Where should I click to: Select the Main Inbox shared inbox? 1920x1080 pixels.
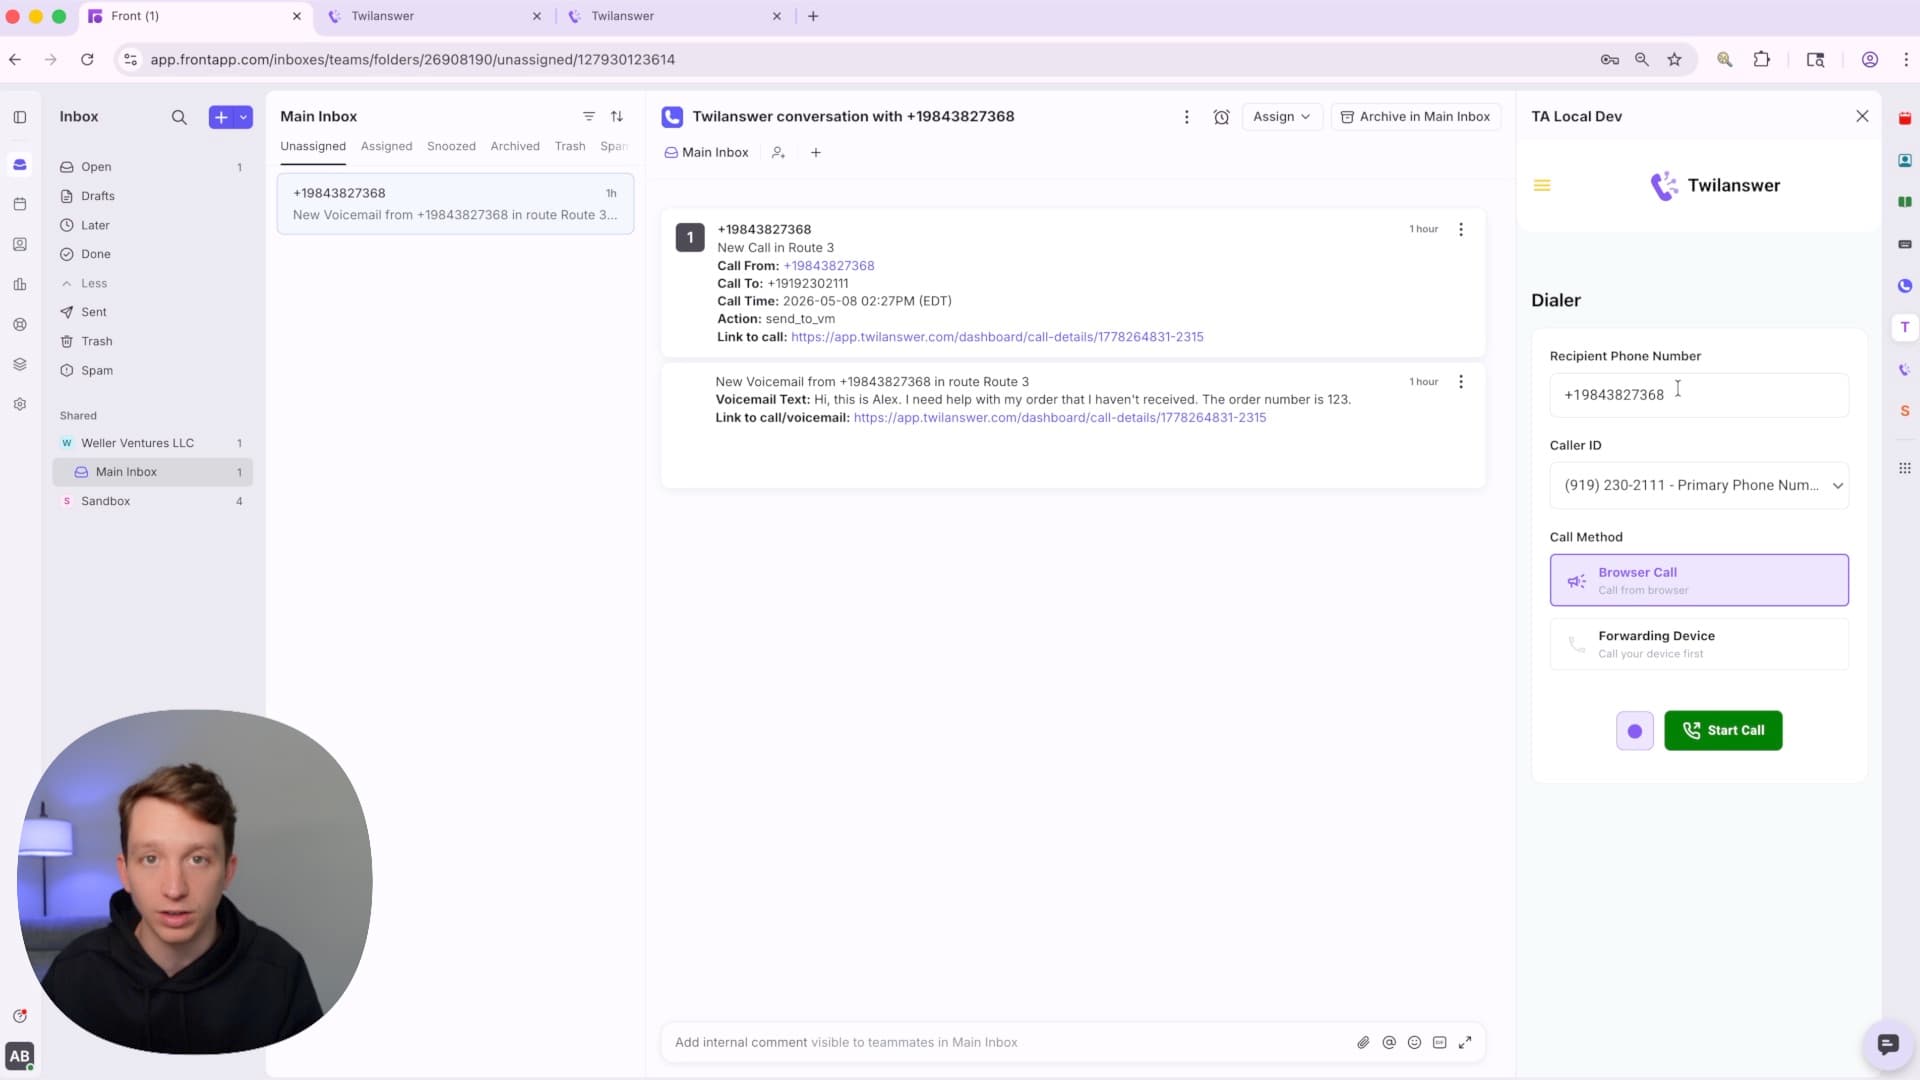tap(152, 472)
